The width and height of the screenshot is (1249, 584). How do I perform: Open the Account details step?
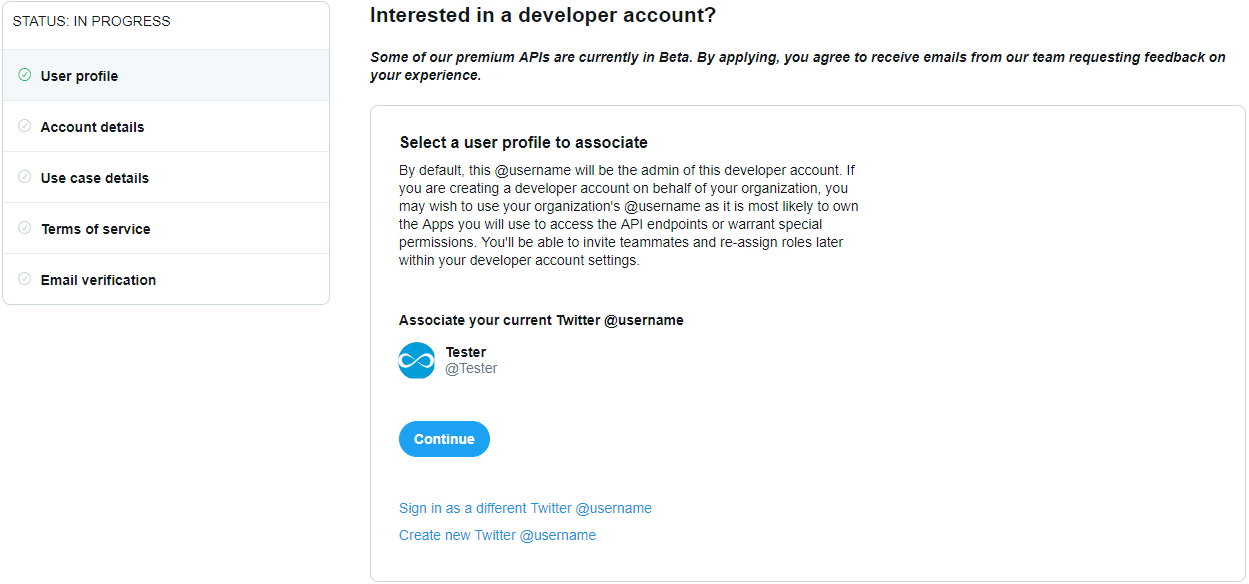[92, 126]
